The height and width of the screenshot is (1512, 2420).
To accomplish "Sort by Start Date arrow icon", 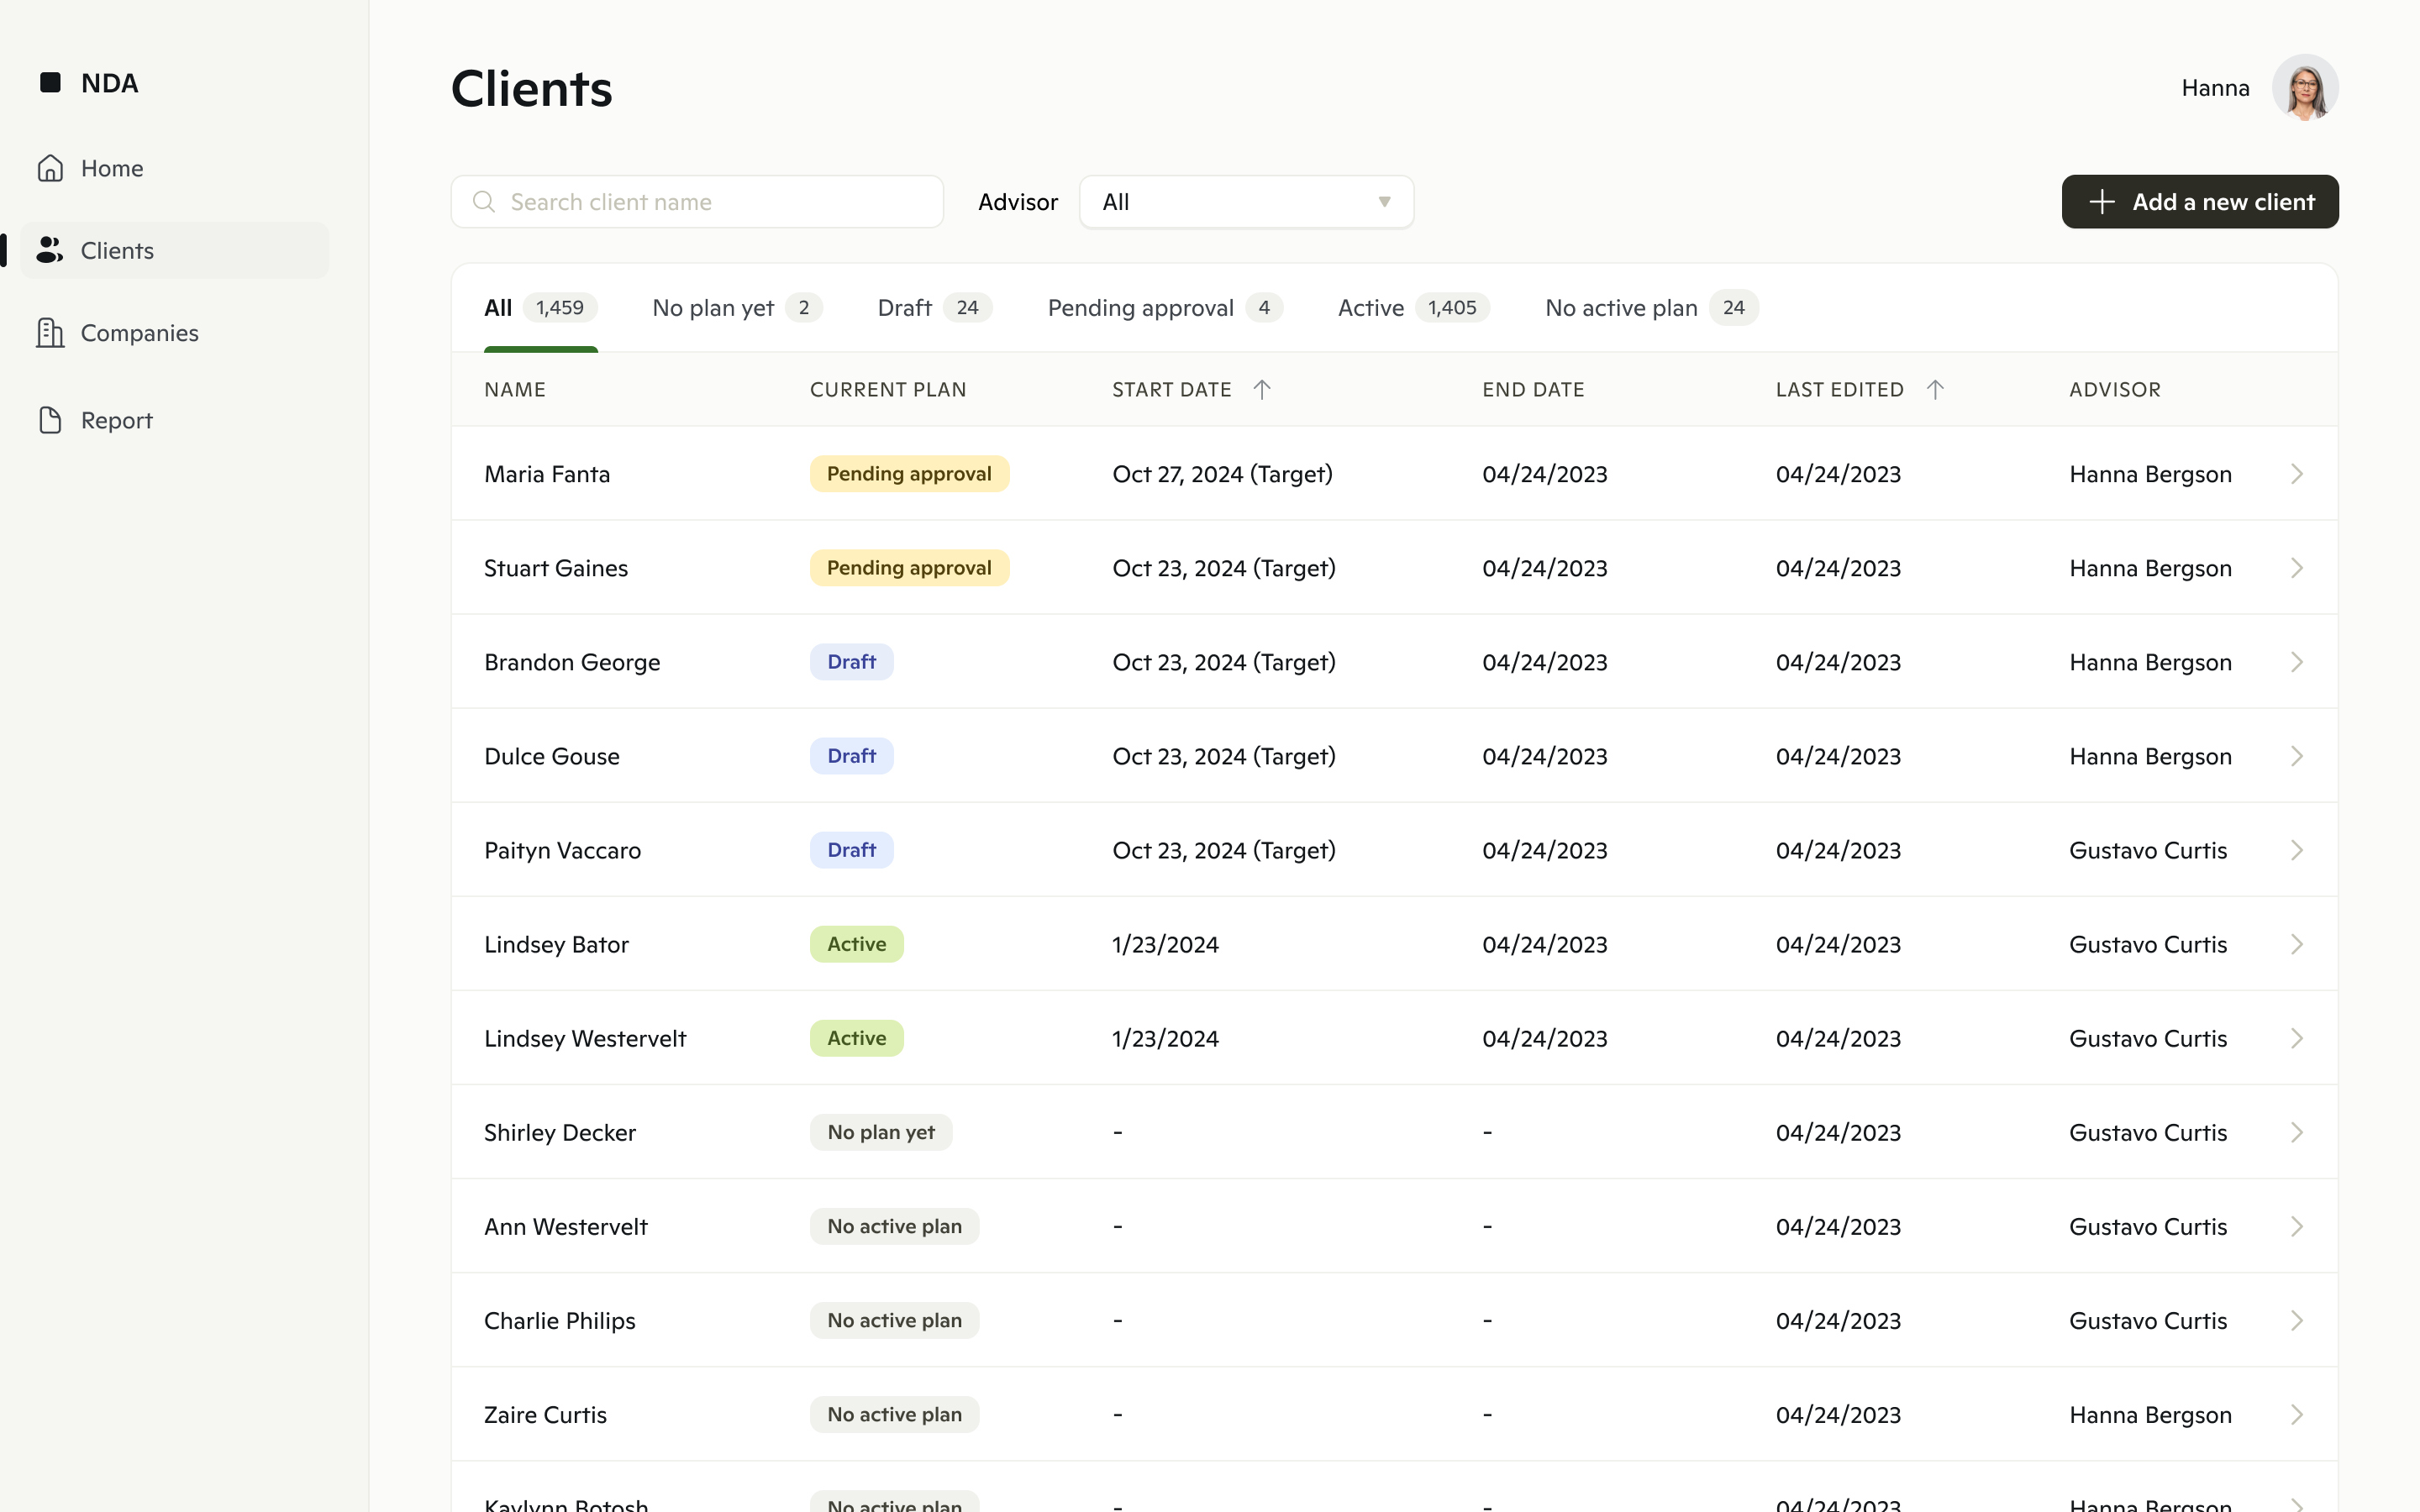I will [x=1262, y=389].
